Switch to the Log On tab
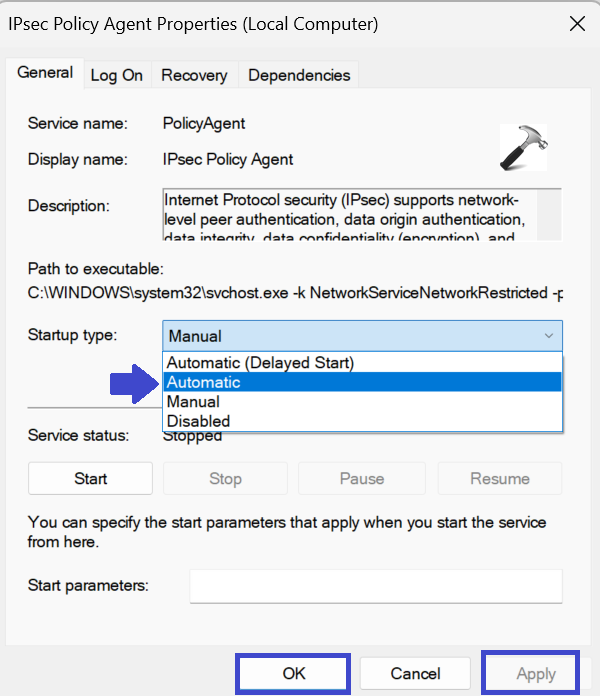The height and width of the screenshot is (696, 600). tap(117, 75)
